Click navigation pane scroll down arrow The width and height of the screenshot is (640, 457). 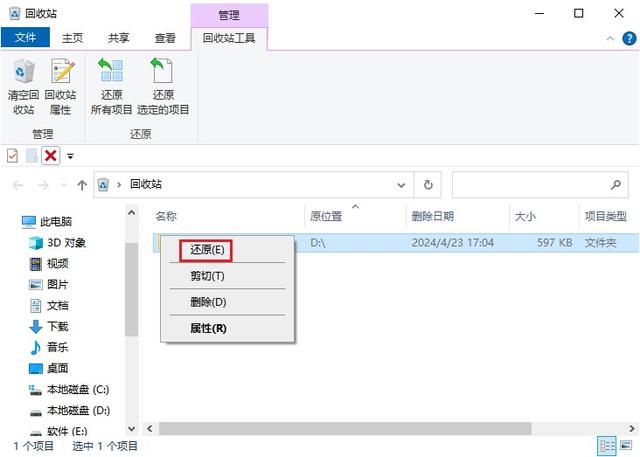[x=131, y=429]
